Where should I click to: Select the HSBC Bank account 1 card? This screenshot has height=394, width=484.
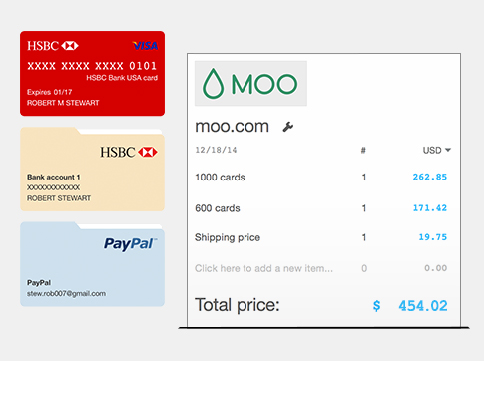92,169
